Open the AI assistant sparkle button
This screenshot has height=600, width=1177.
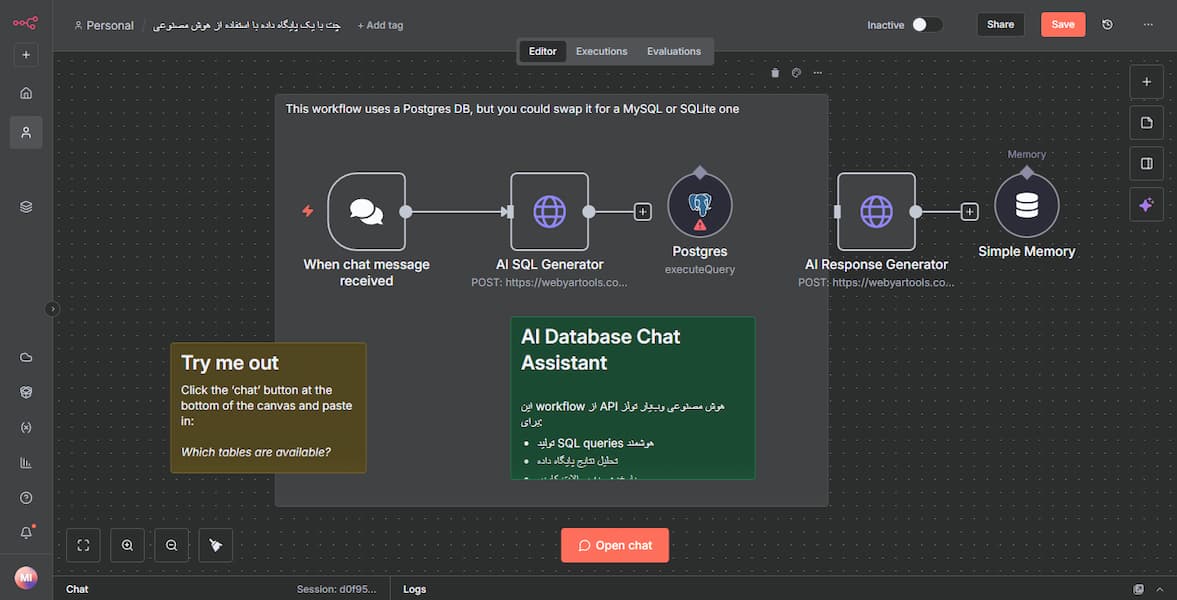(1146, 204)
